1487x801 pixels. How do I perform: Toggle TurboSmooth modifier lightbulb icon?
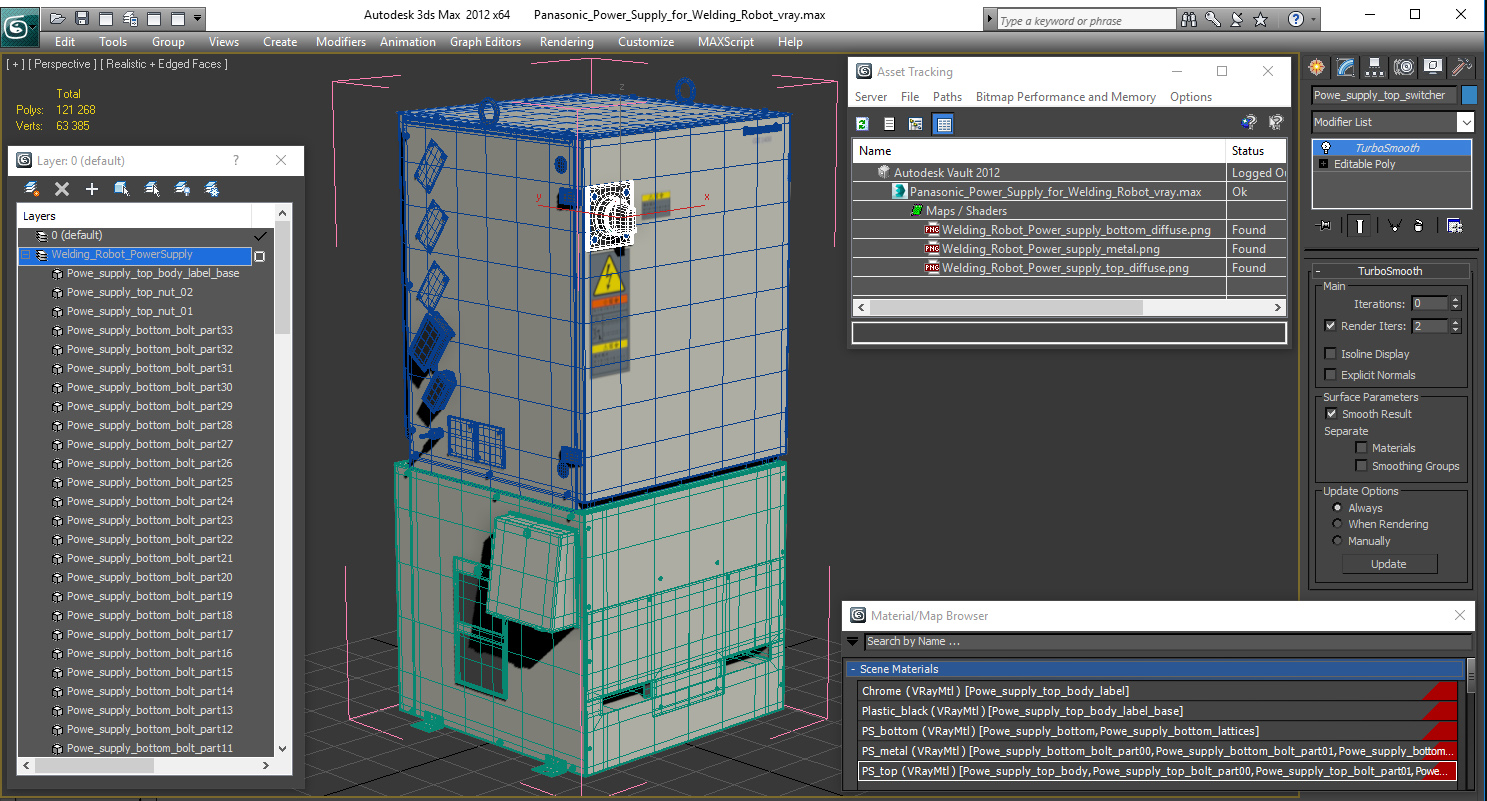pos(1326,147)
